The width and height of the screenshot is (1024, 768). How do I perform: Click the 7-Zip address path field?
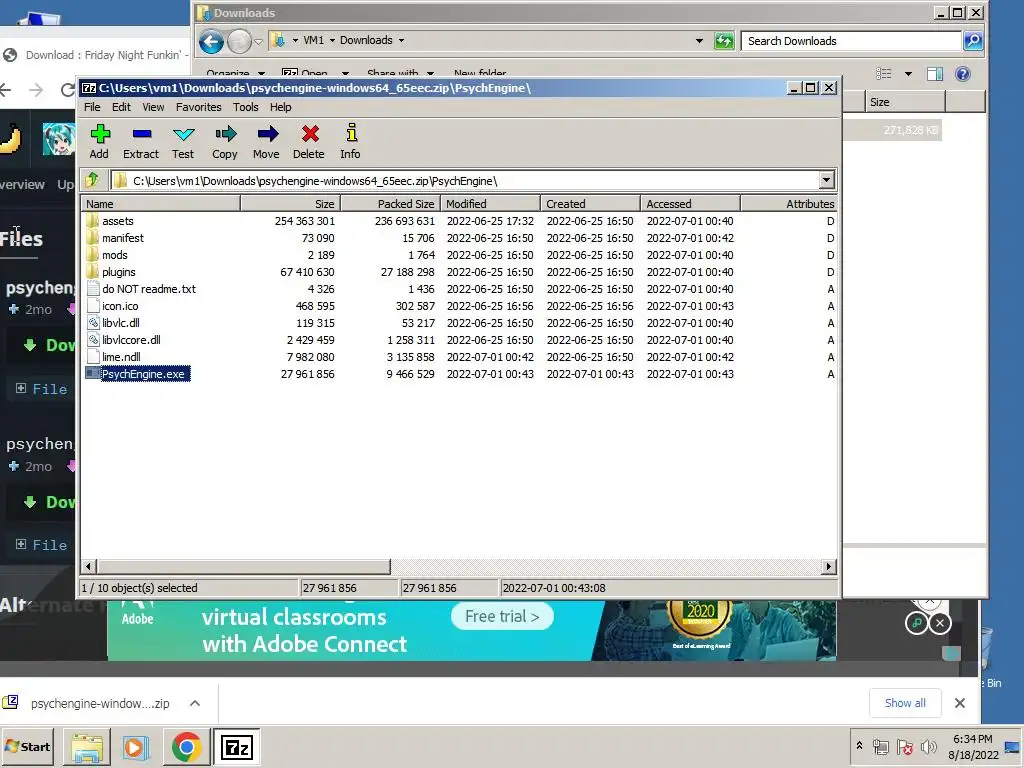coord(464,180)
